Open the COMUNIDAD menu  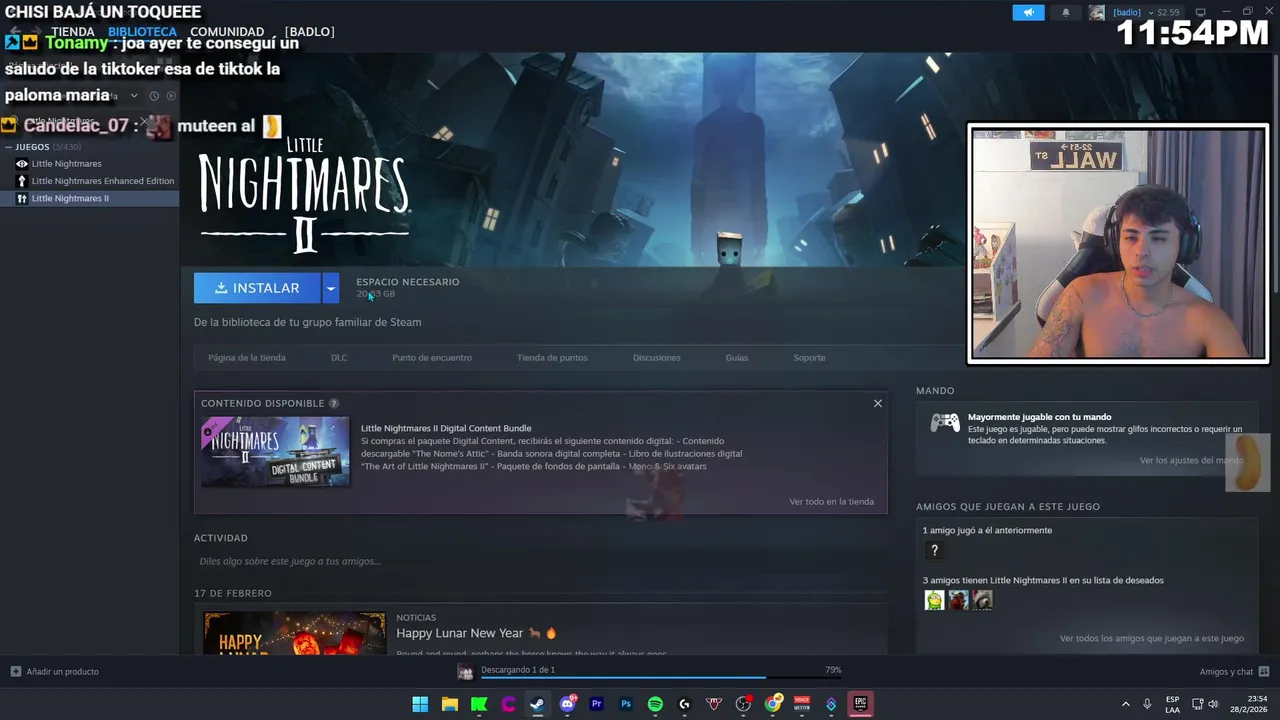pyautogui.click(x=227, y=32)
